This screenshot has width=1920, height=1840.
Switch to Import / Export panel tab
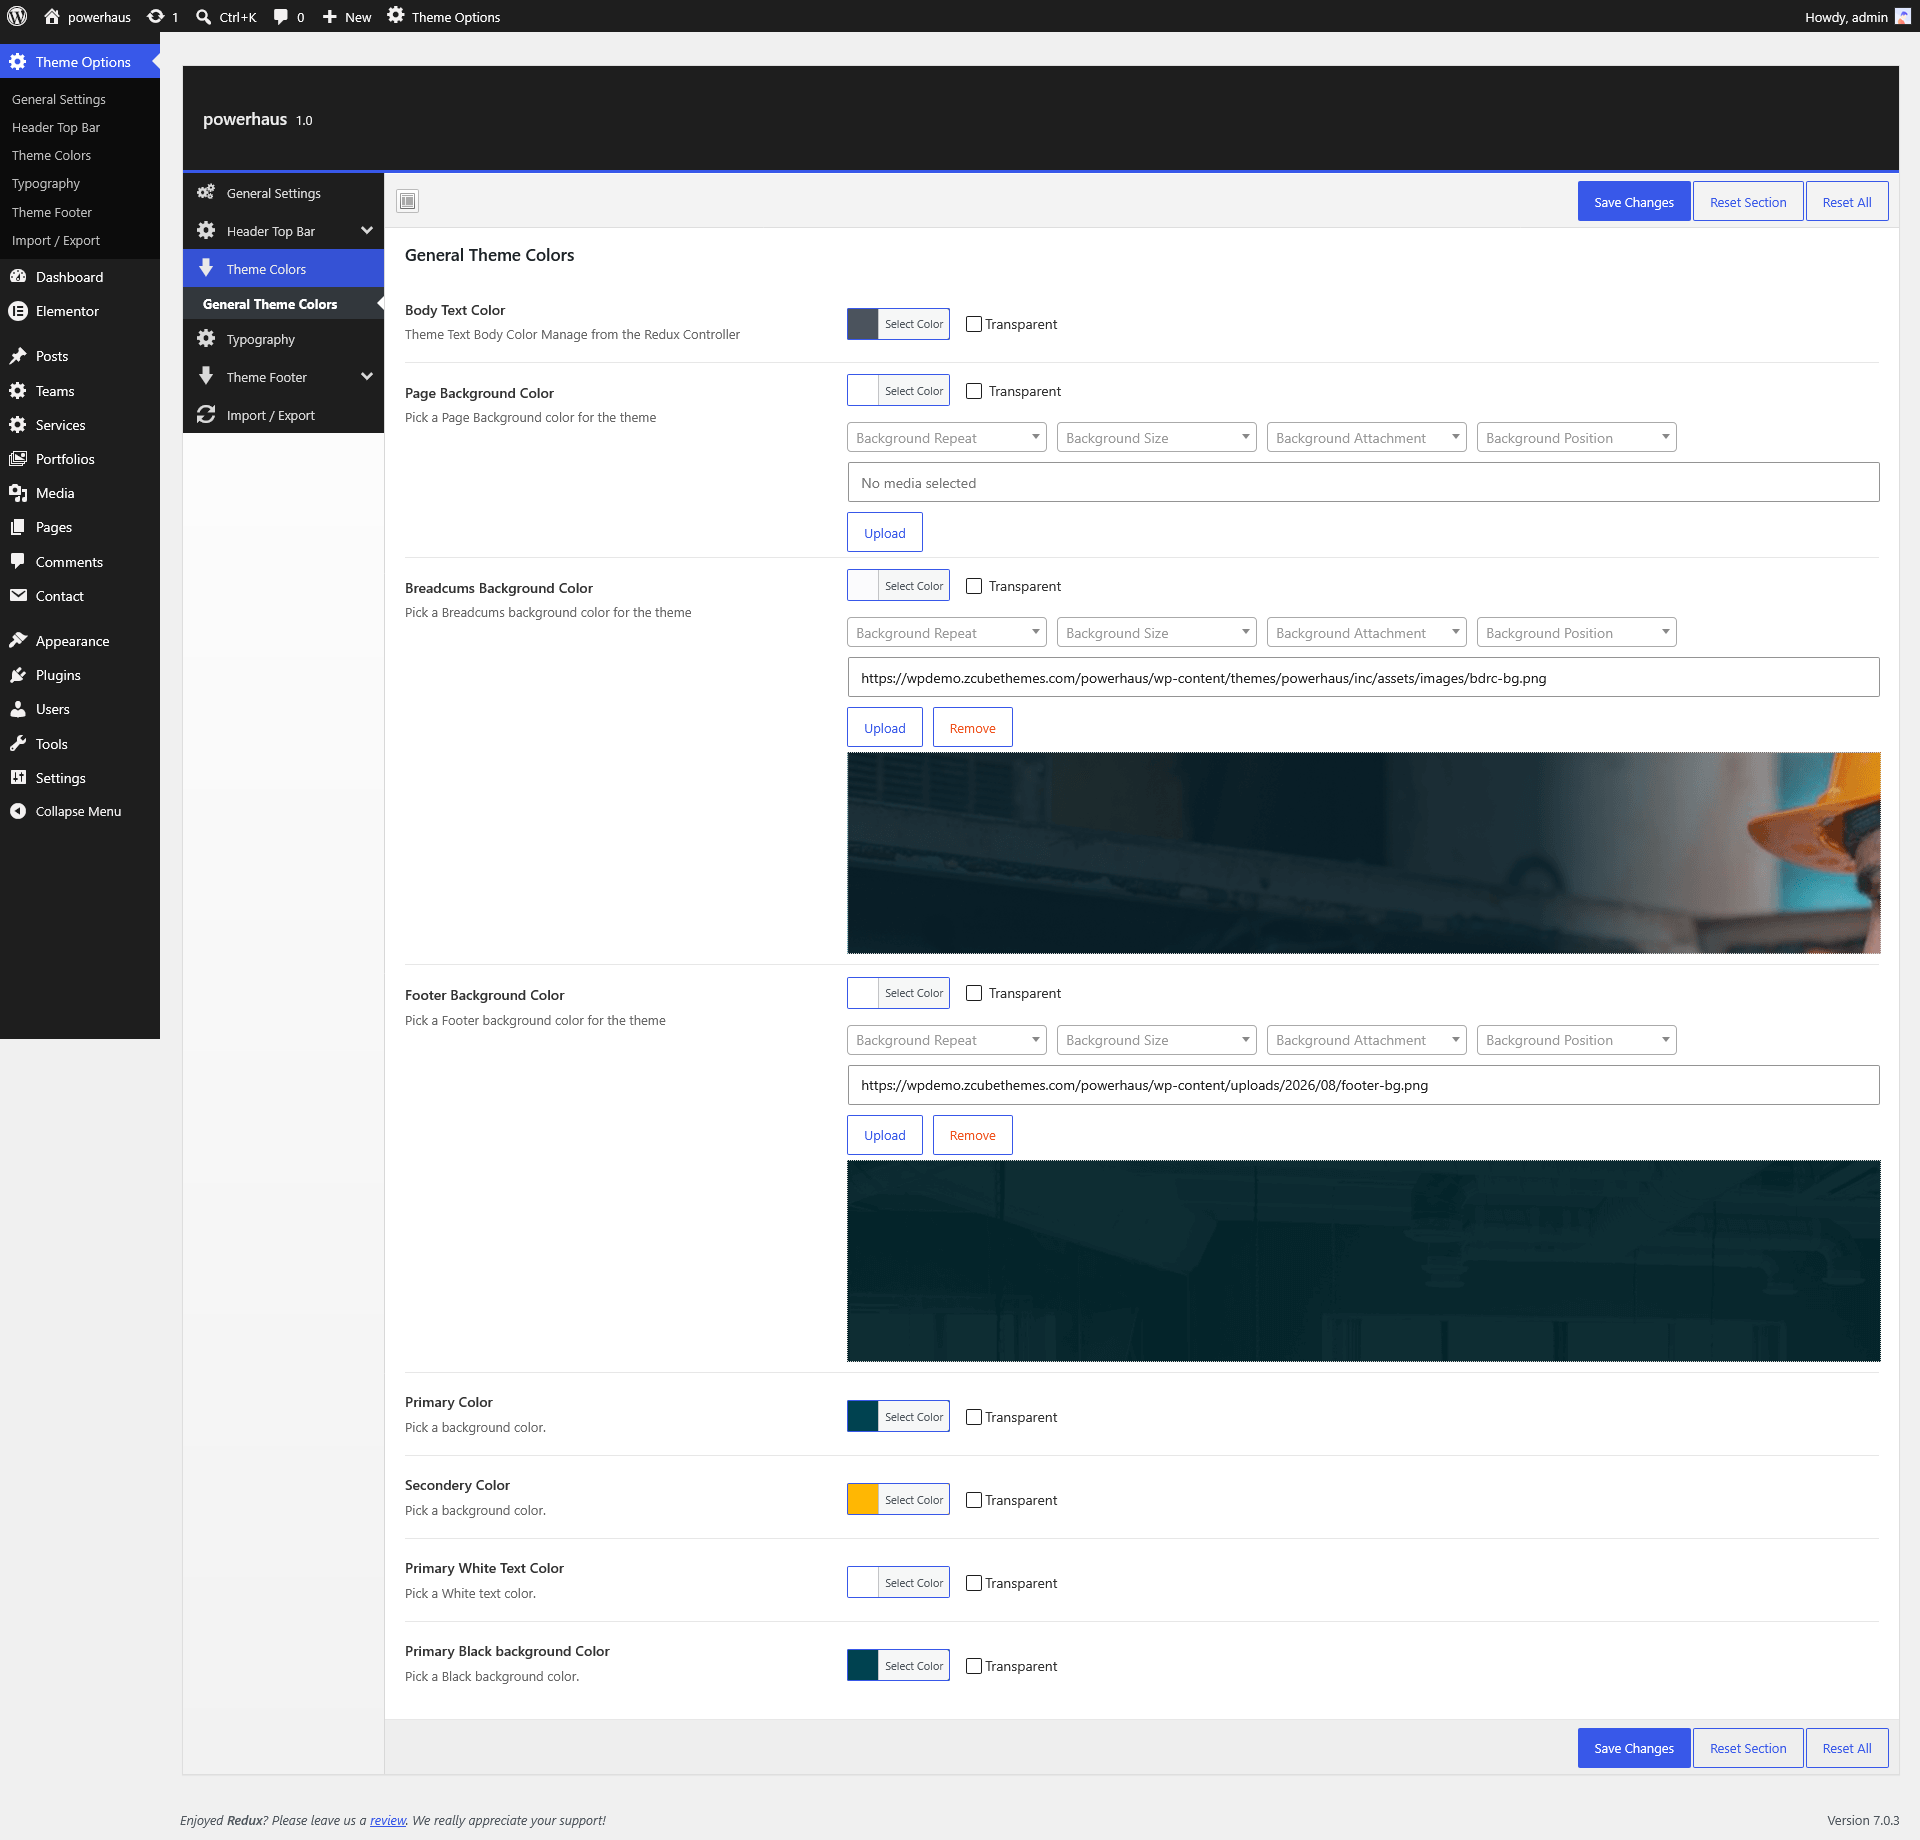click(284, 415)
